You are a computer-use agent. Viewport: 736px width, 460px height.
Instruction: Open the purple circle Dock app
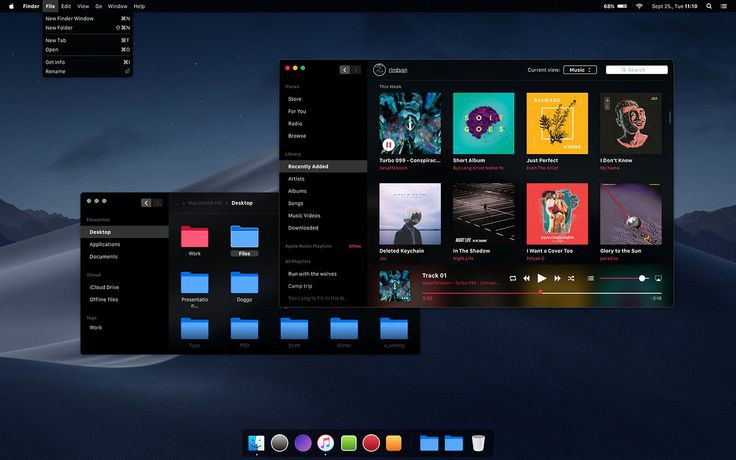click(303, 443)
